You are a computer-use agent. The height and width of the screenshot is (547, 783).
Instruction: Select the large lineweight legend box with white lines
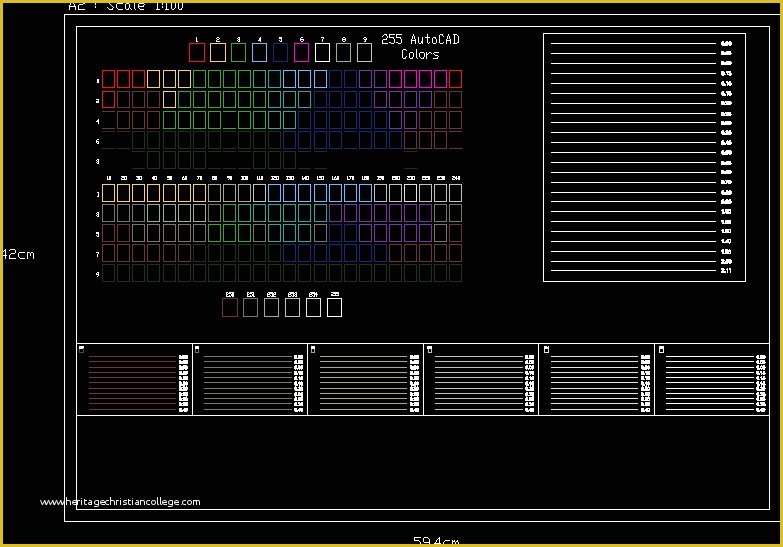pyautogui.click(x=644, y=157)
